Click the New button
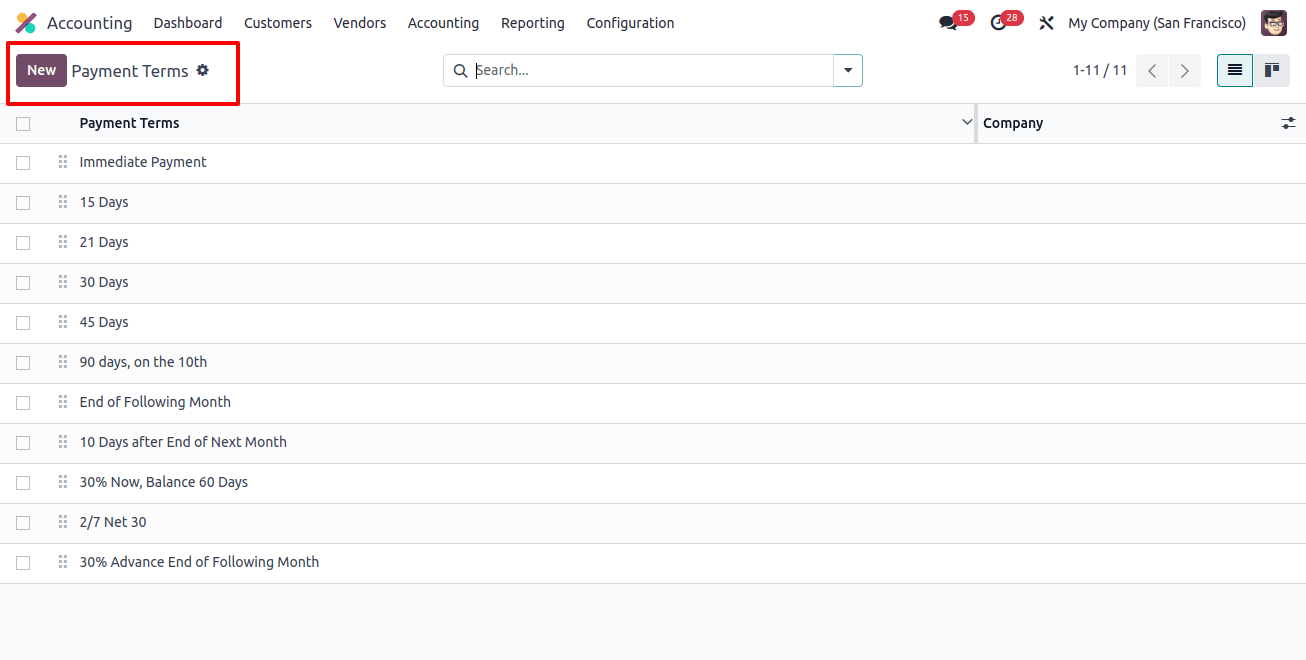This screenshot has width=1306, height=660. 41,70
